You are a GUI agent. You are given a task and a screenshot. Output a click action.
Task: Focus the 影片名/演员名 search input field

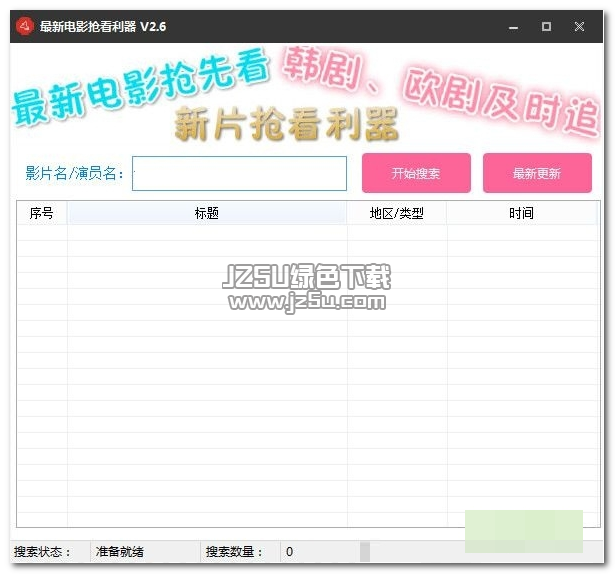(239, 173)
